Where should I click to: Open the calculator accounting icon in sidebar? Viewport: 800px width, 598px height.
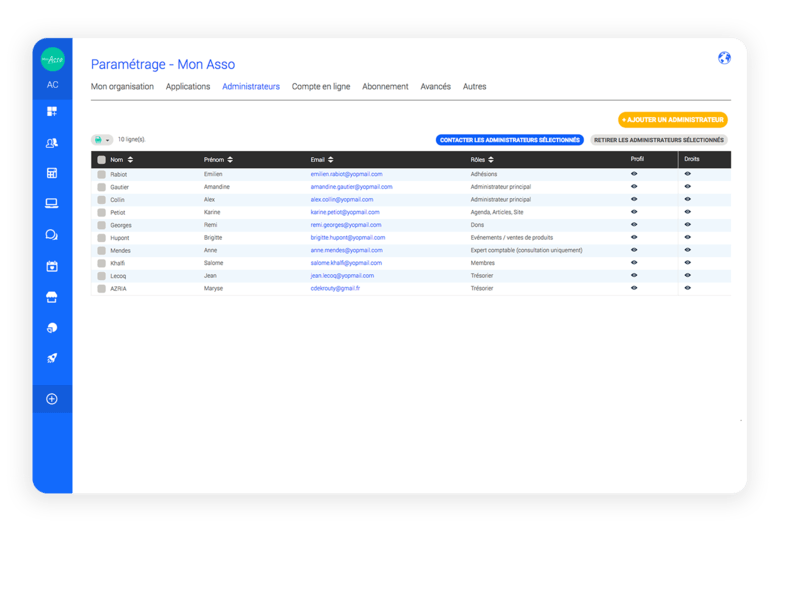click(52, 173)
